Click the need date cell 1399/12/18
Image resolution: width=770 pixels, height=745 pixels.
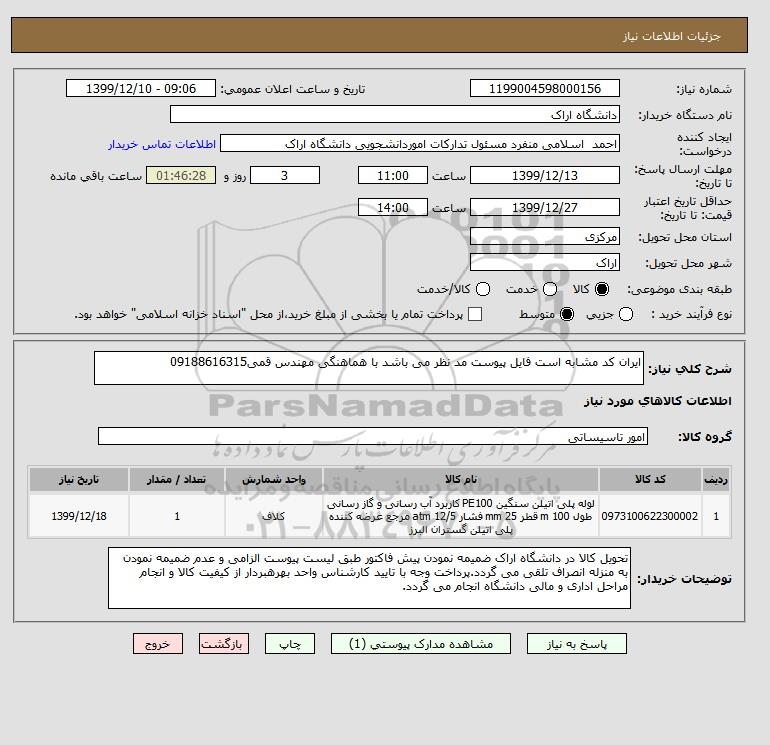[79, 516]
